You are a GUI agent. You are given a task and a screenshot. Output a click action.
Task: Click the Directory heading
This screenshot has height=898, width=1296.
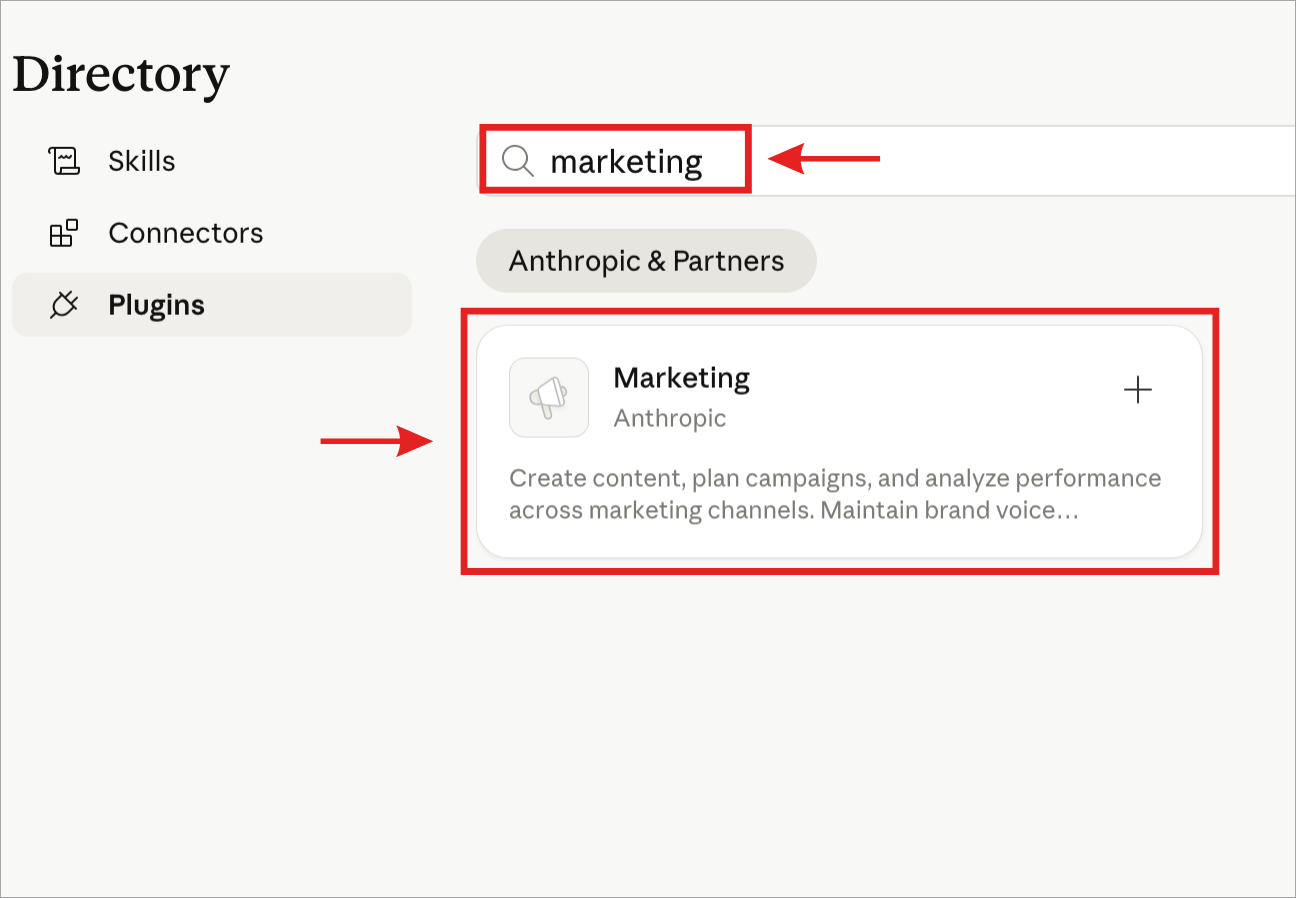pyautogui.click(x=121, y=75)
